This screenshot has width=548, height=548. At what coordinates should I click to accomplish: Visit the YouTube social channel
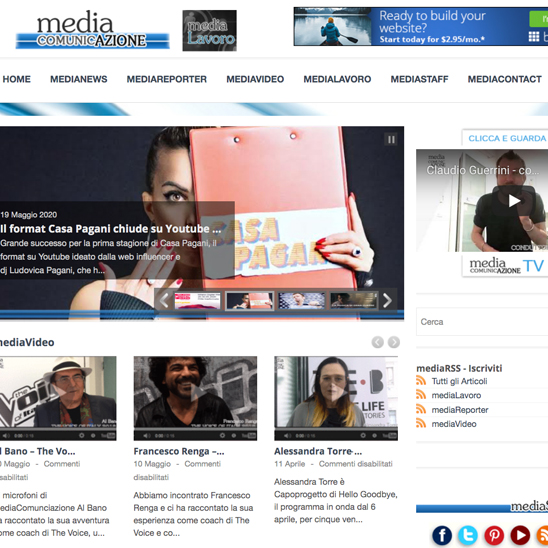click(x=520, y=535)
